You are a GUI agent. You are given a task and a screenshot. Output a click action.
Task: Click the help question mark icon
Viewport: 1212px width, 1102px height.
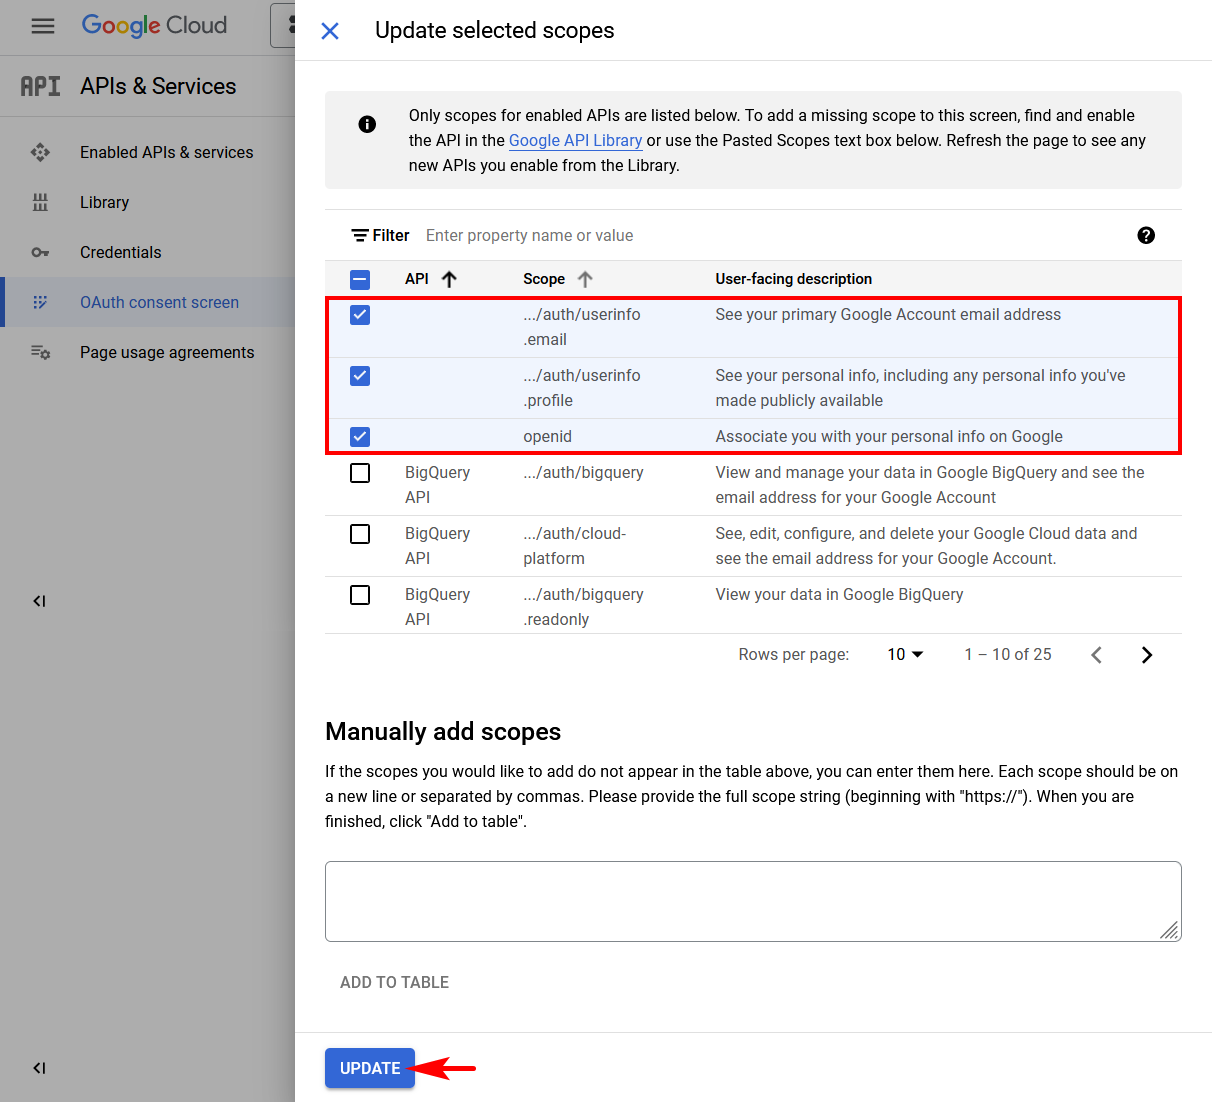1146,235
